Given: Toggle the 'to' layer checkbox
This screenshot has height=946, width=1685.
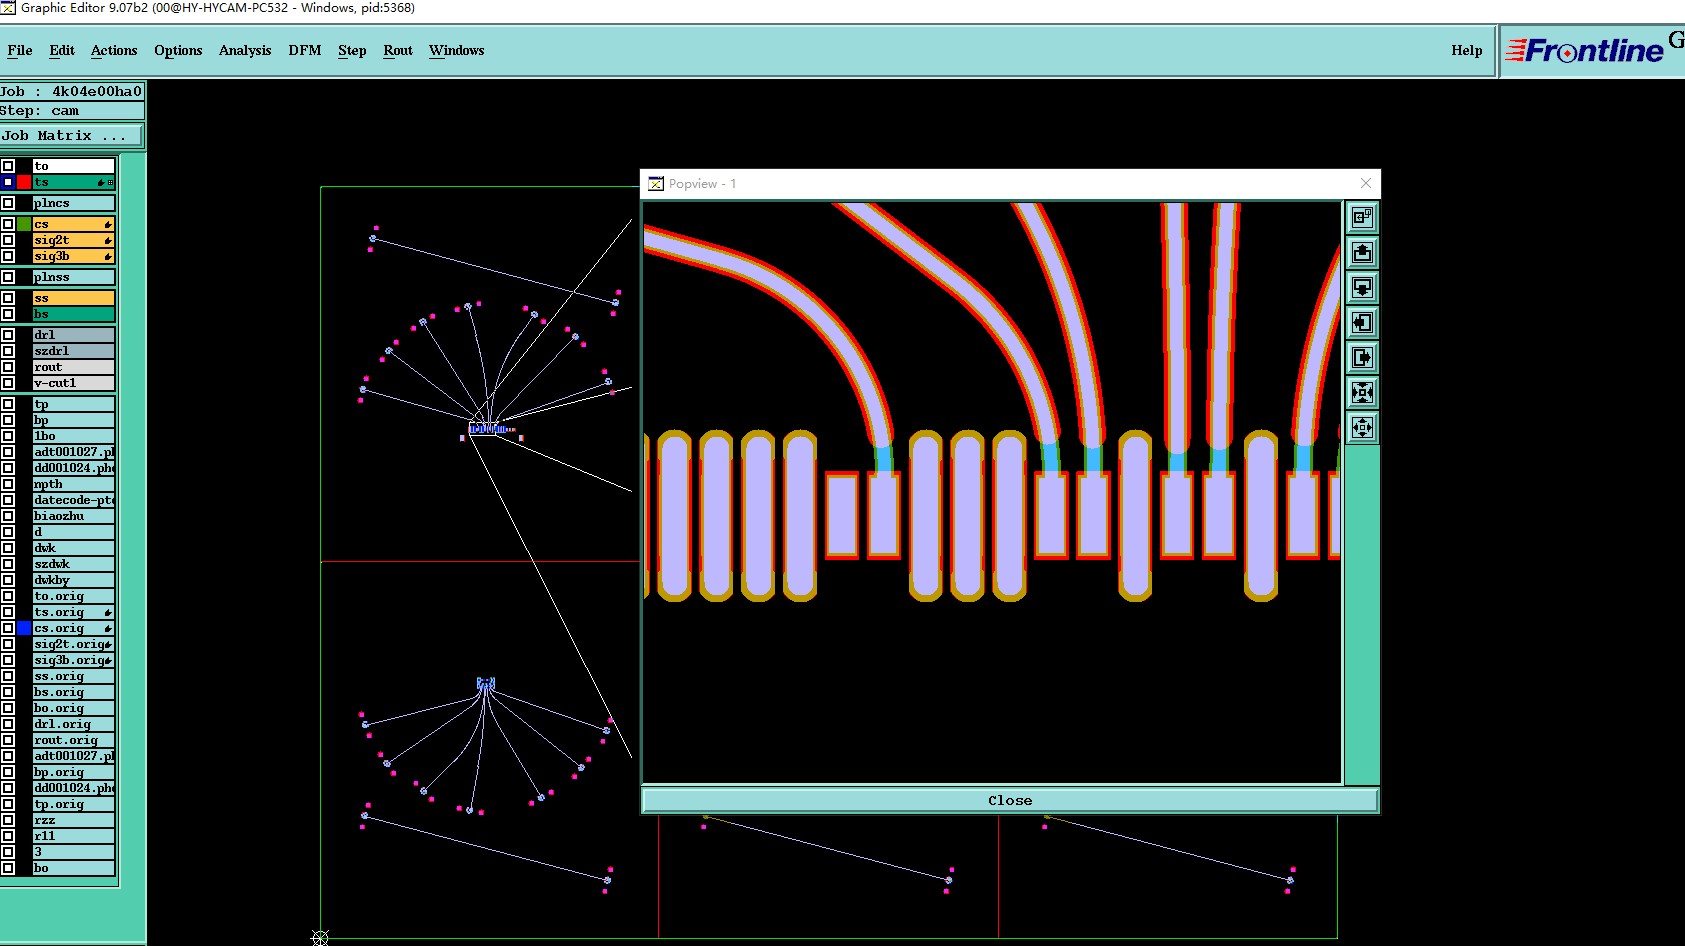Looking at the screenshot, I should (8, 166).
